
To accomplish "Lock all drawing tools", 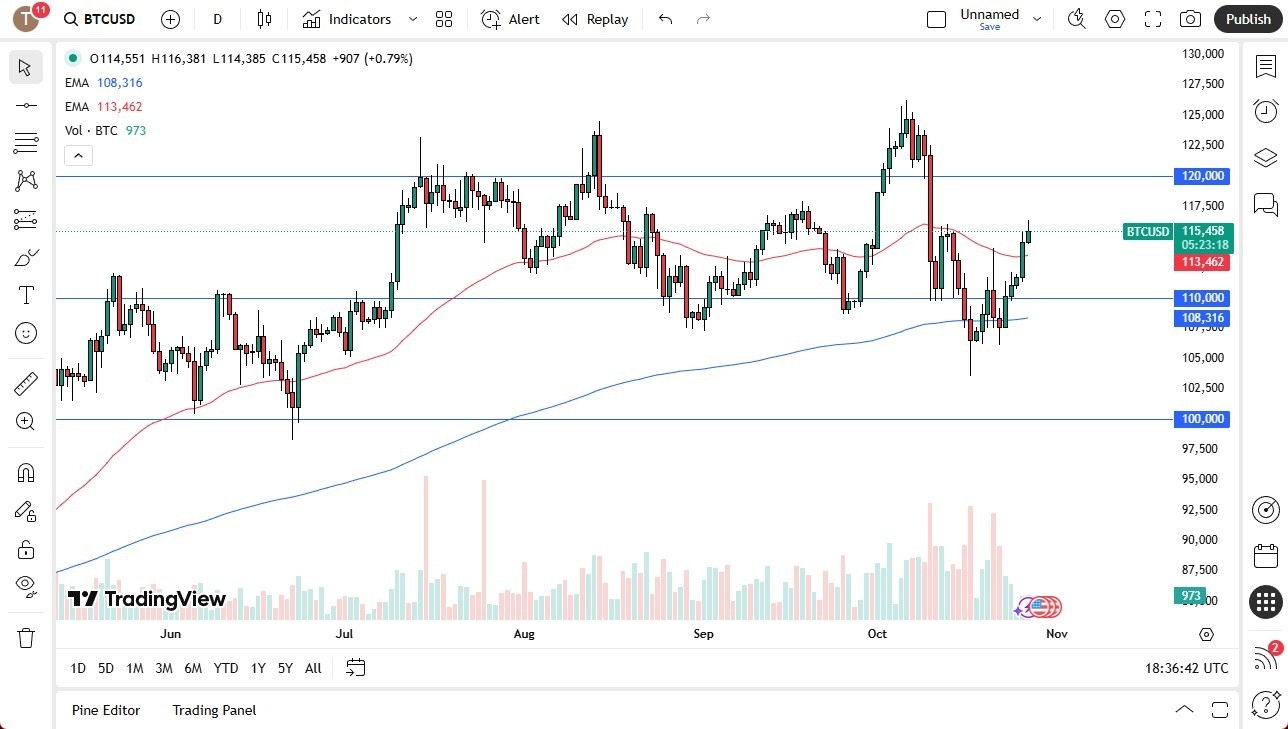I will click(x=25, y=548).
